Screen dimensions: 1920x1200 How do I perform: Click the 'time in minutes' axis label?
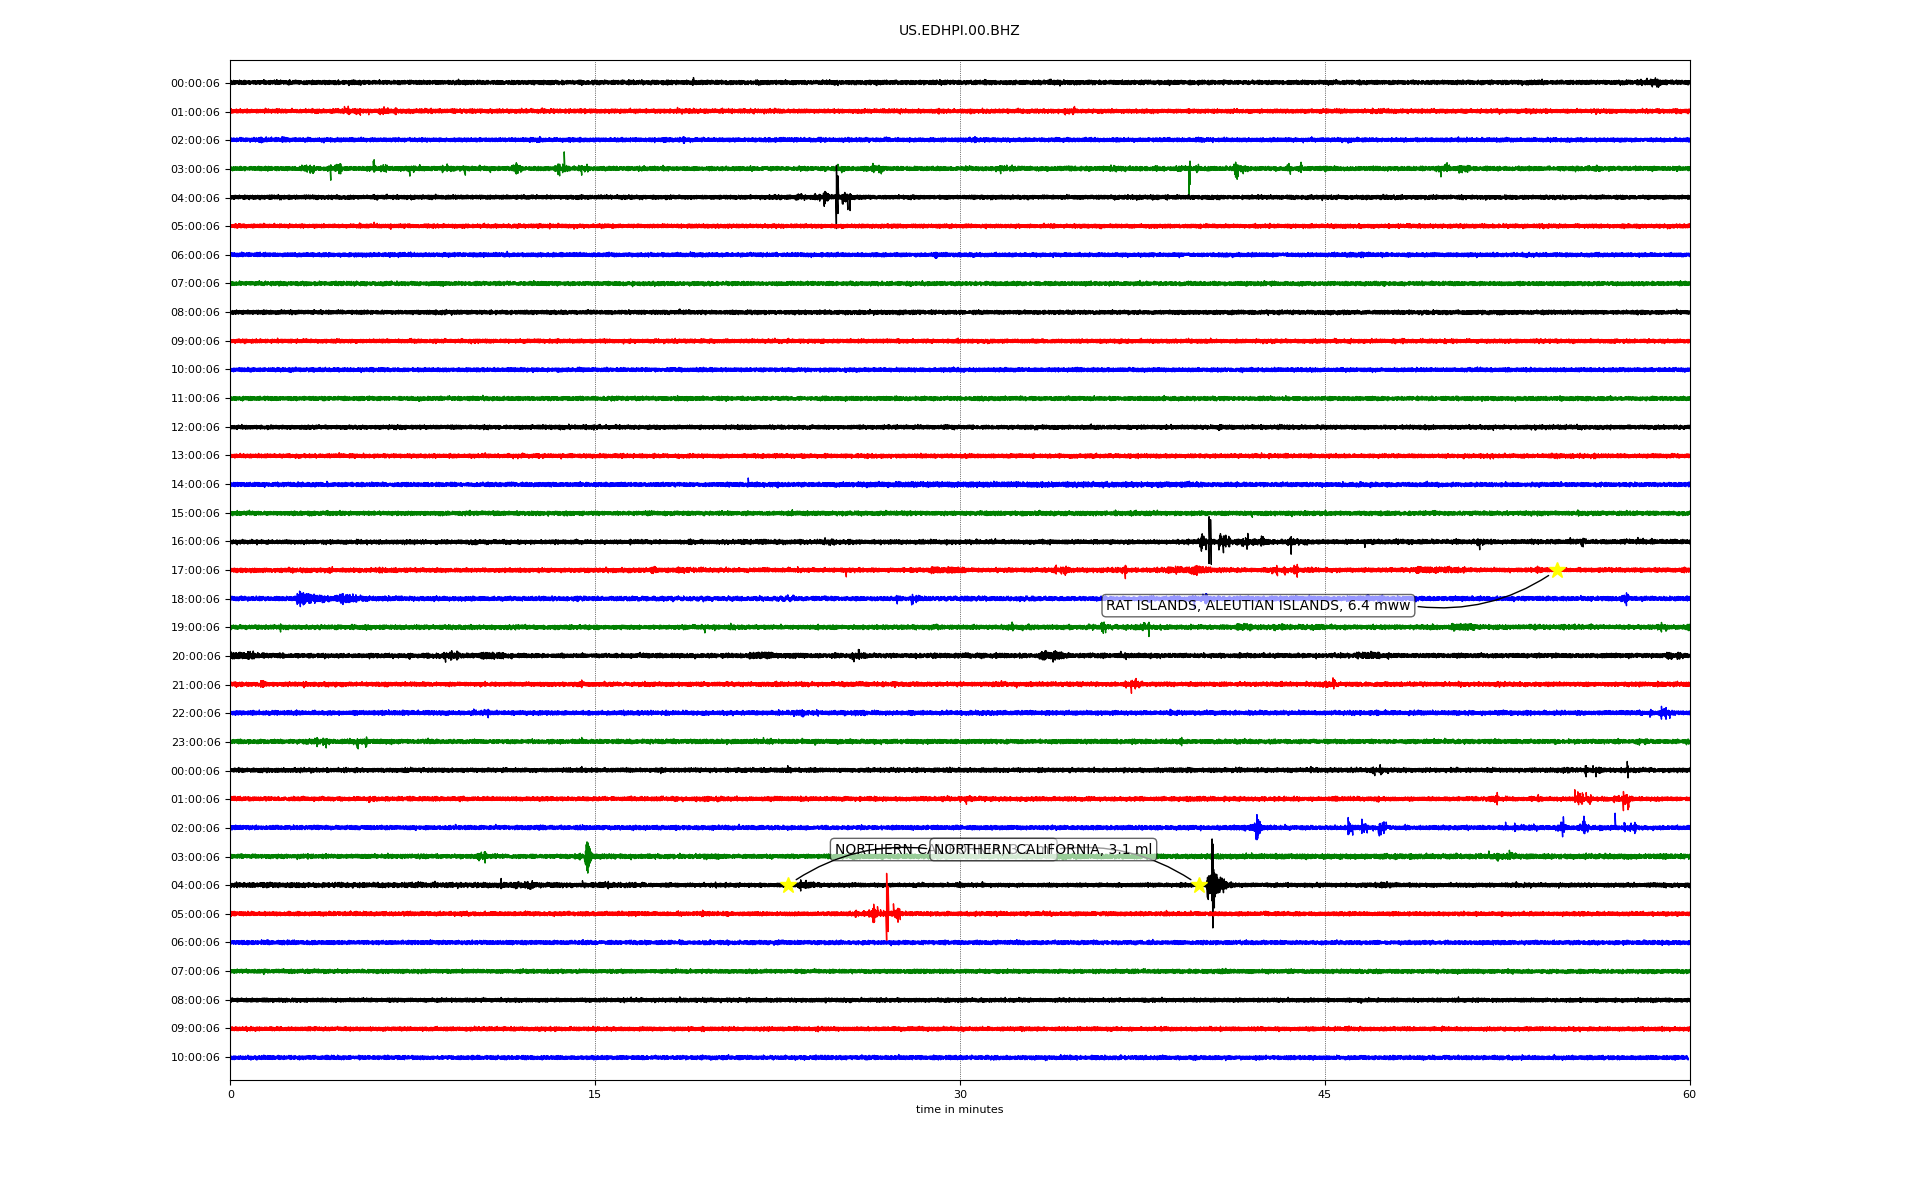click(x=959, y=1109)
